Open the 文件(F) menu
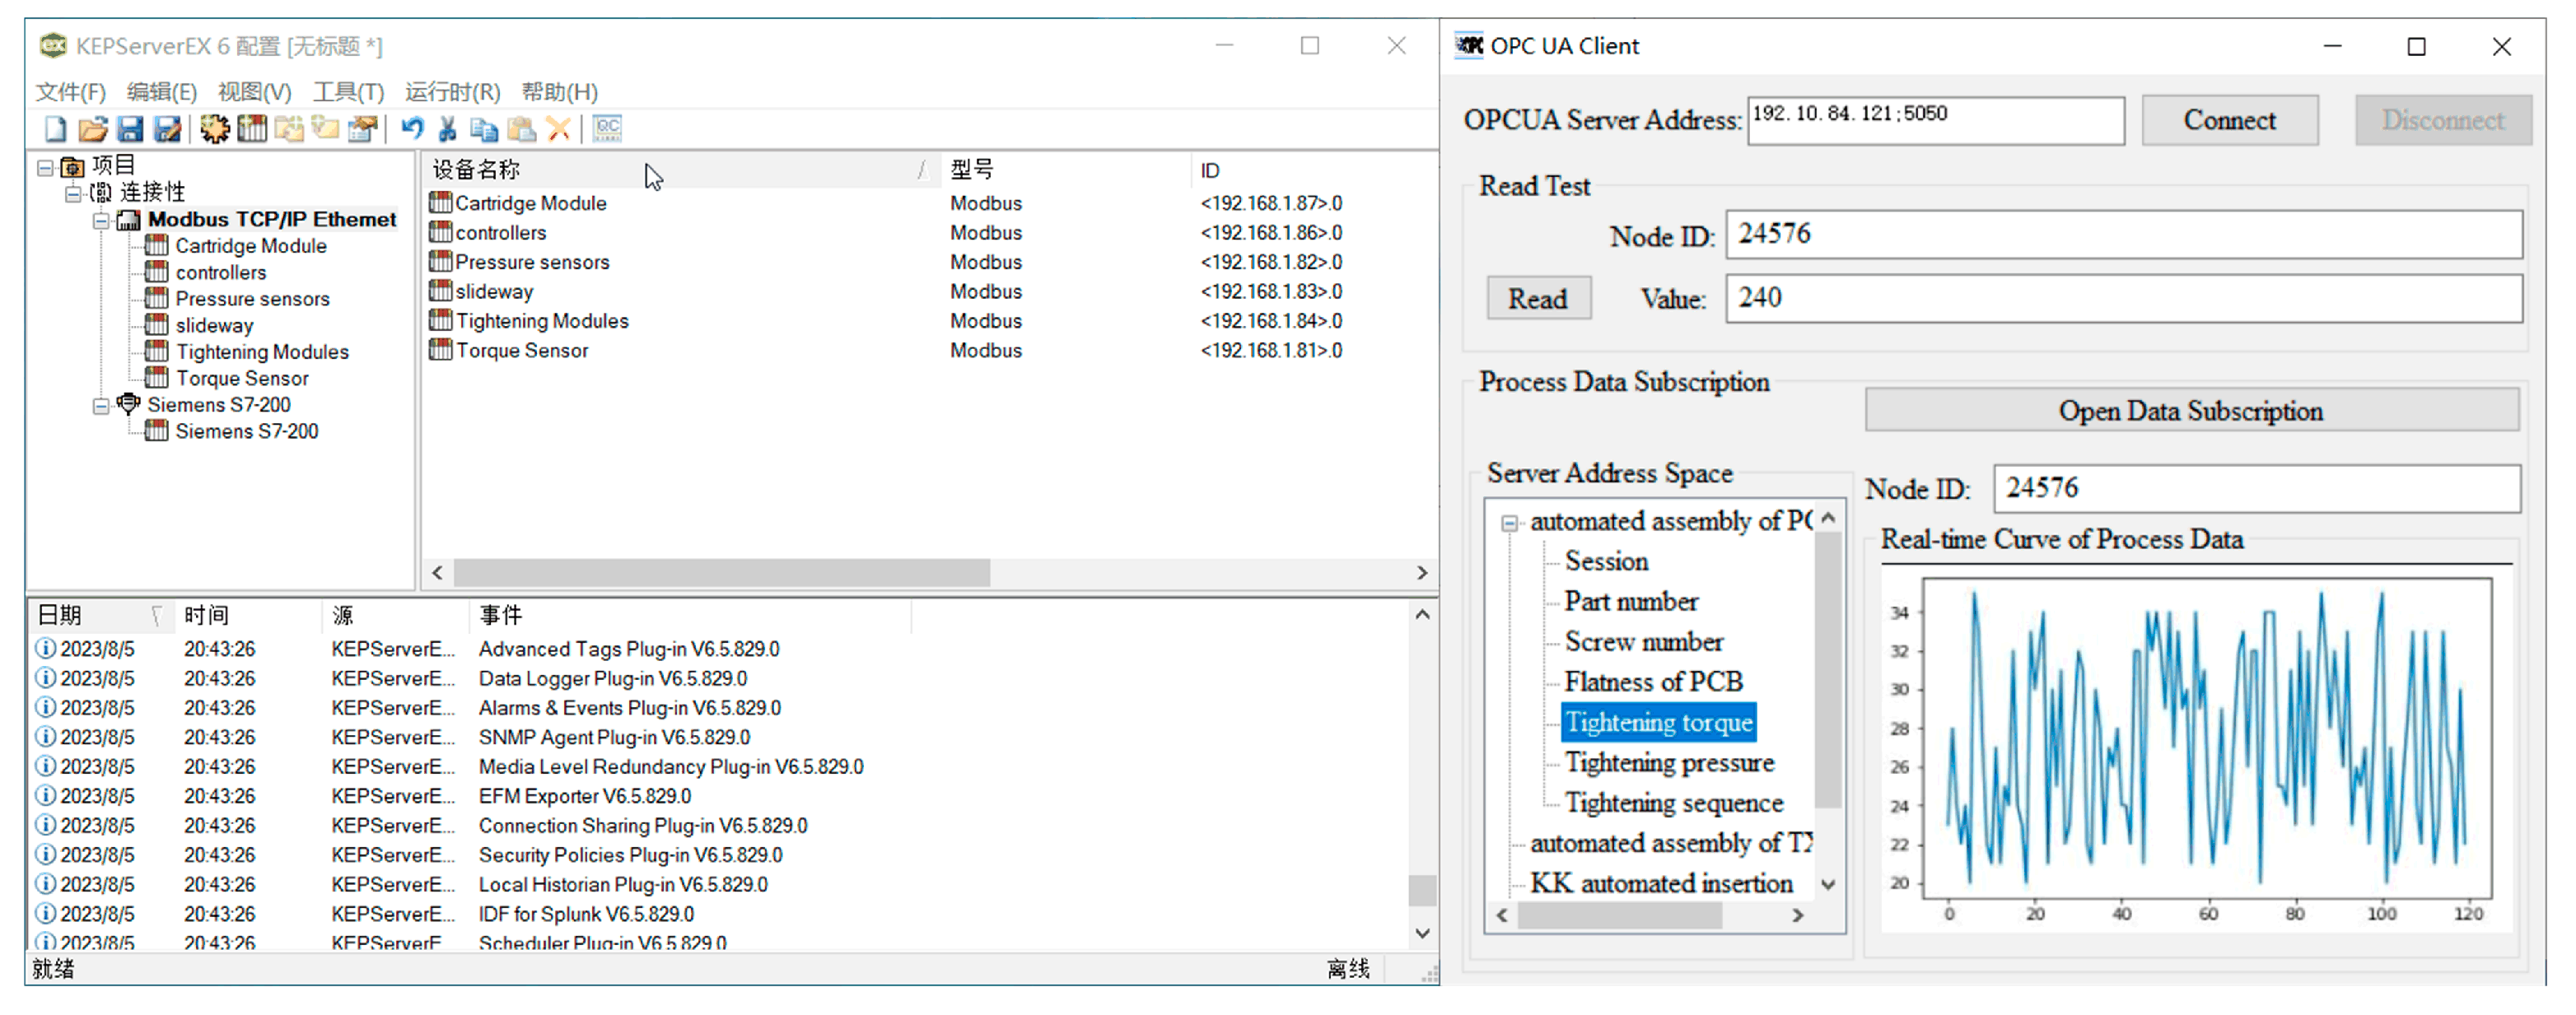Image resolution: width=2576 pixels, height=1015 pixels. [x=70, y=92]
